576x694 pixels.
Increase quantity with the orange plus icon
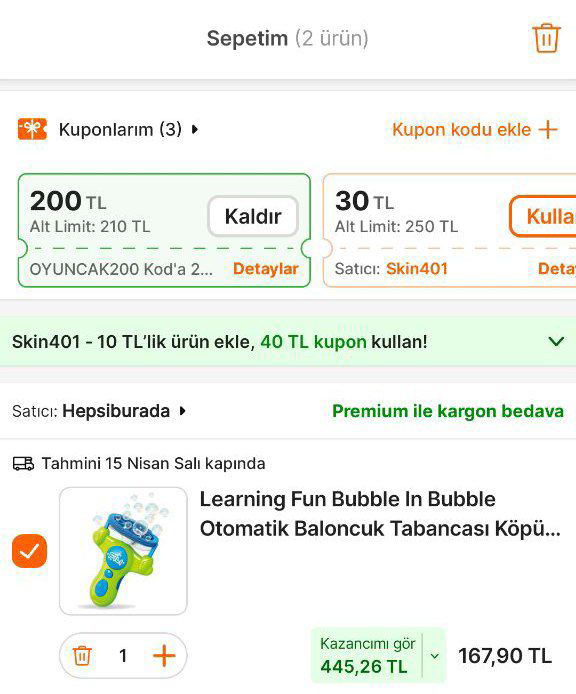pos(164,655)
